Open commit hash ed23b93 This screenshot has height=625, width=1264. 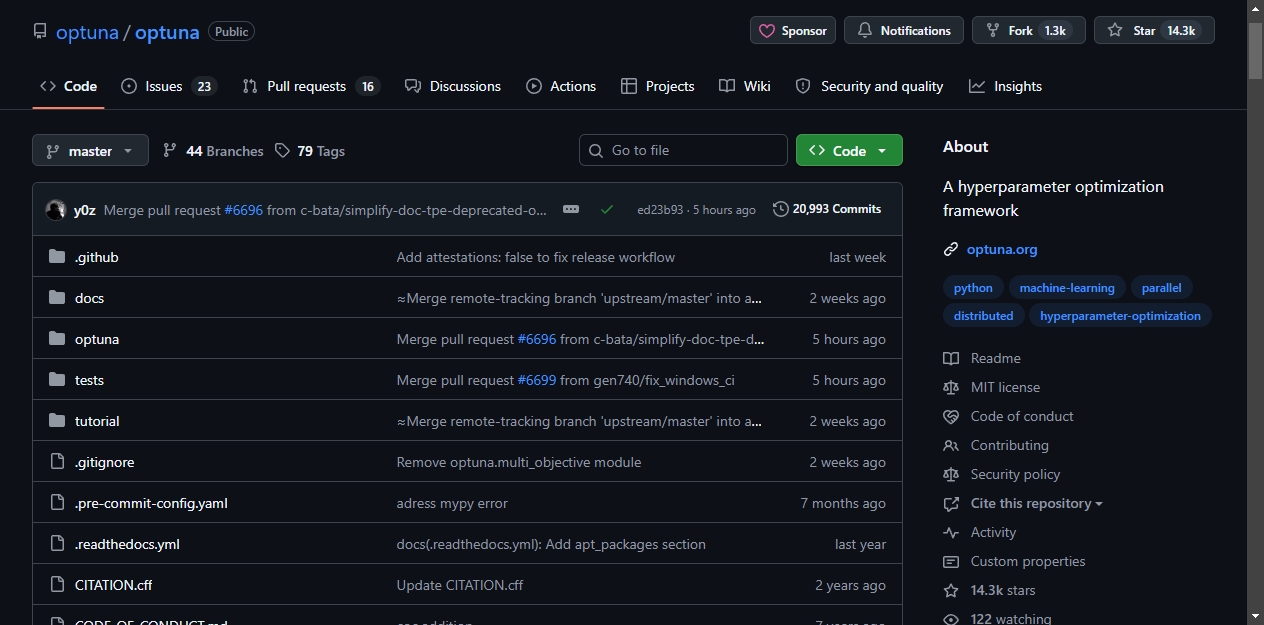click(660, 210)
